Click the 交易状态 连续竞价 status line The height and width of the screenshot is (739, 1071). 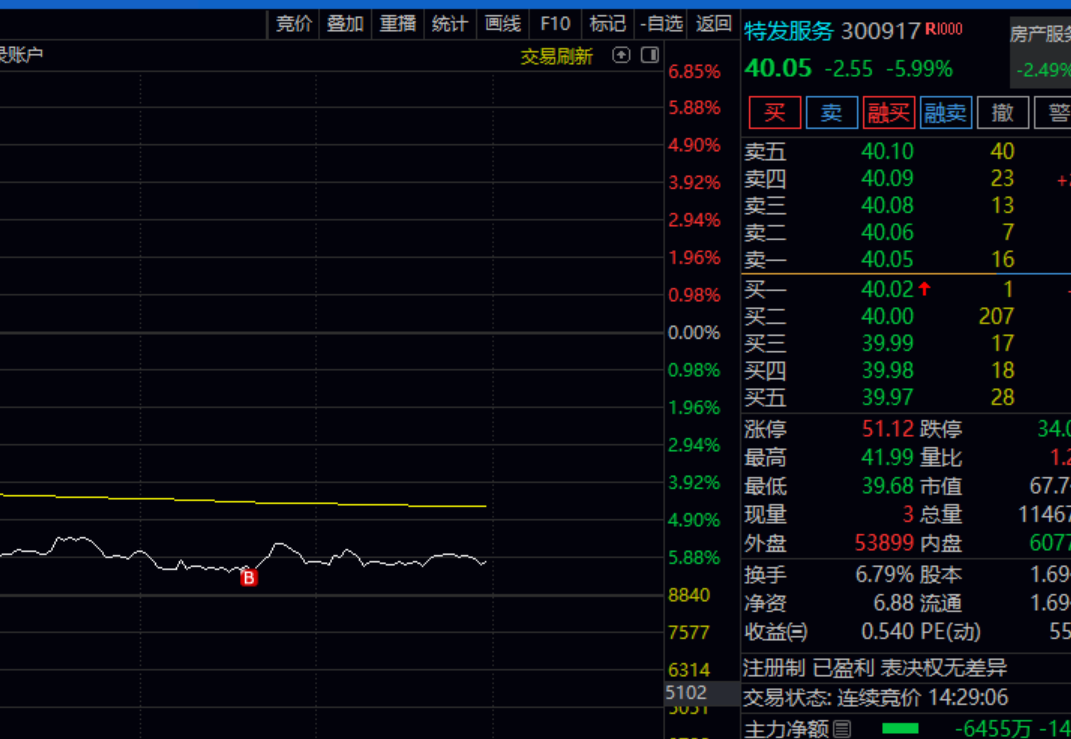click(x=876, y=697)
